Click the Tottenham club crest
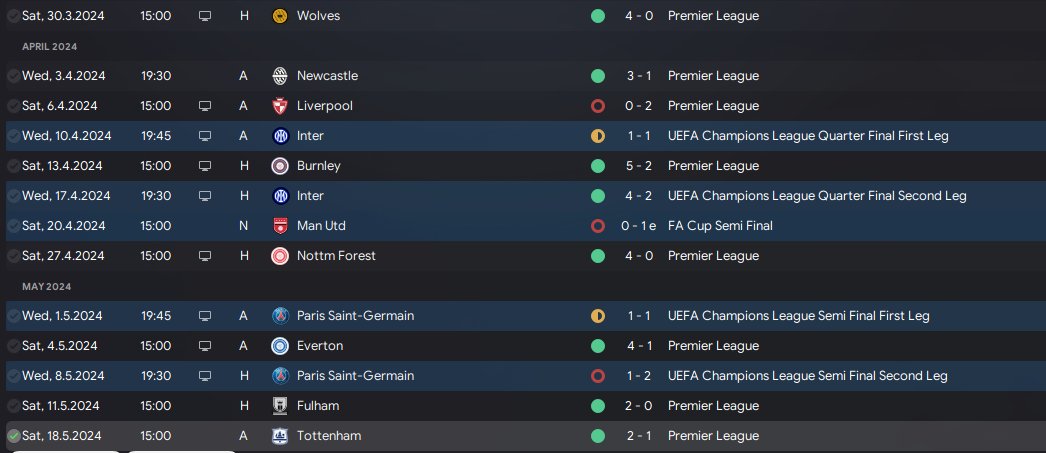The width and height of the screenshot is (1046, 453). click(x=280, y=436)
